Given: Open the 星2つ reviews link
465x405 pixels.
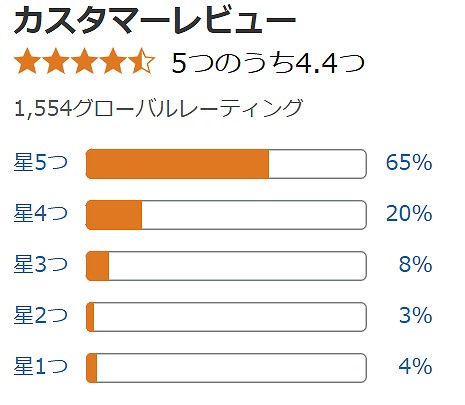Looking at the screenshot, I should pyautogui.click(x=41, y=316).
